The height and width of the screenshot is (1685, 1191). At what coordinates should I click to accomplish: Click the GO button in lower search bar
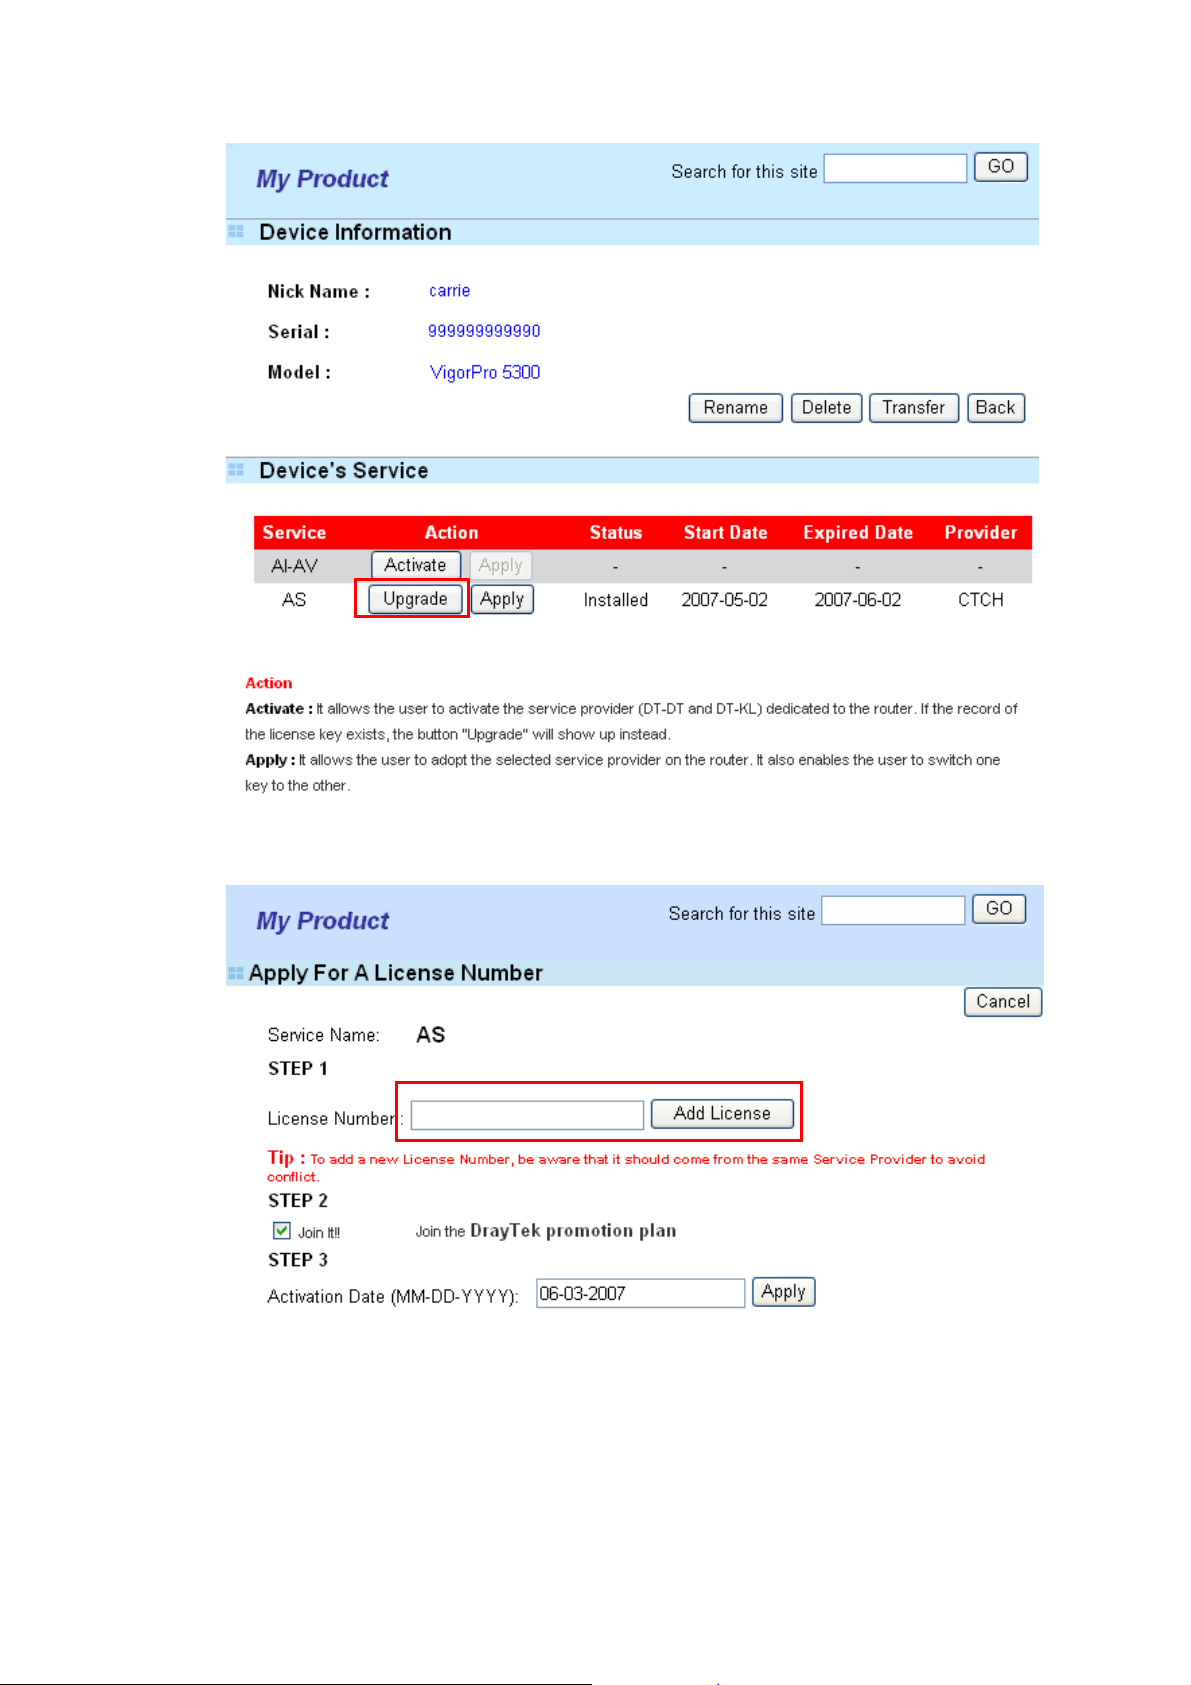coord(999,909)
